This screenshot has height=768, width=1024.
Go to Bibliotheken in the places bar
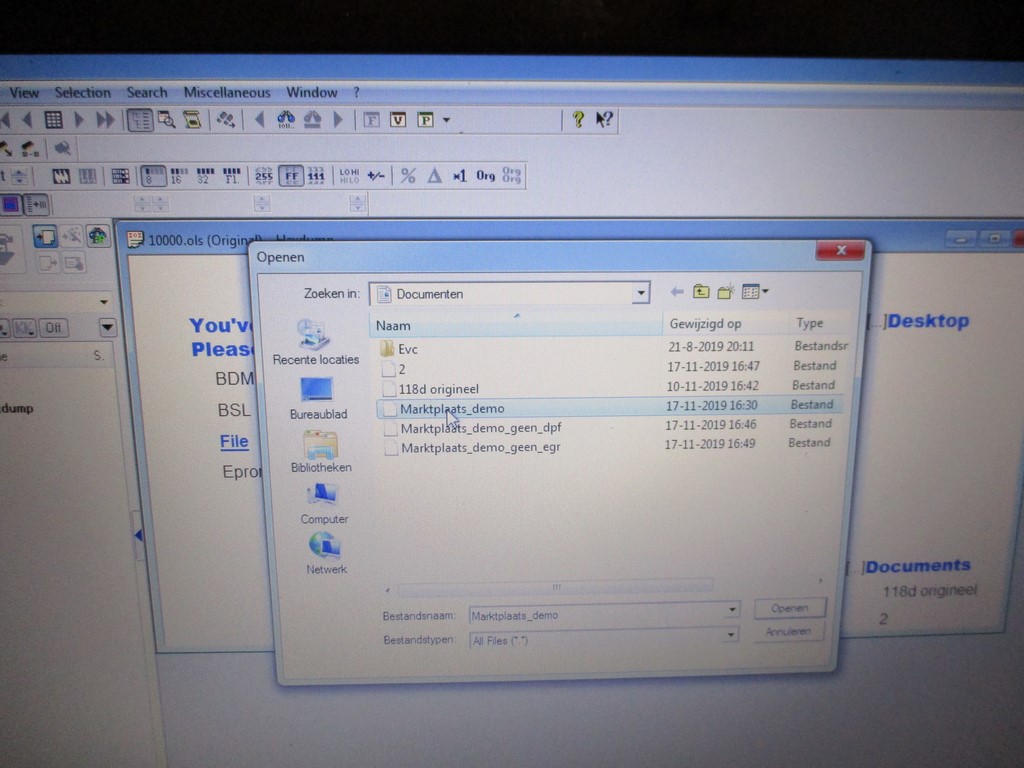(x=320, y=445)
